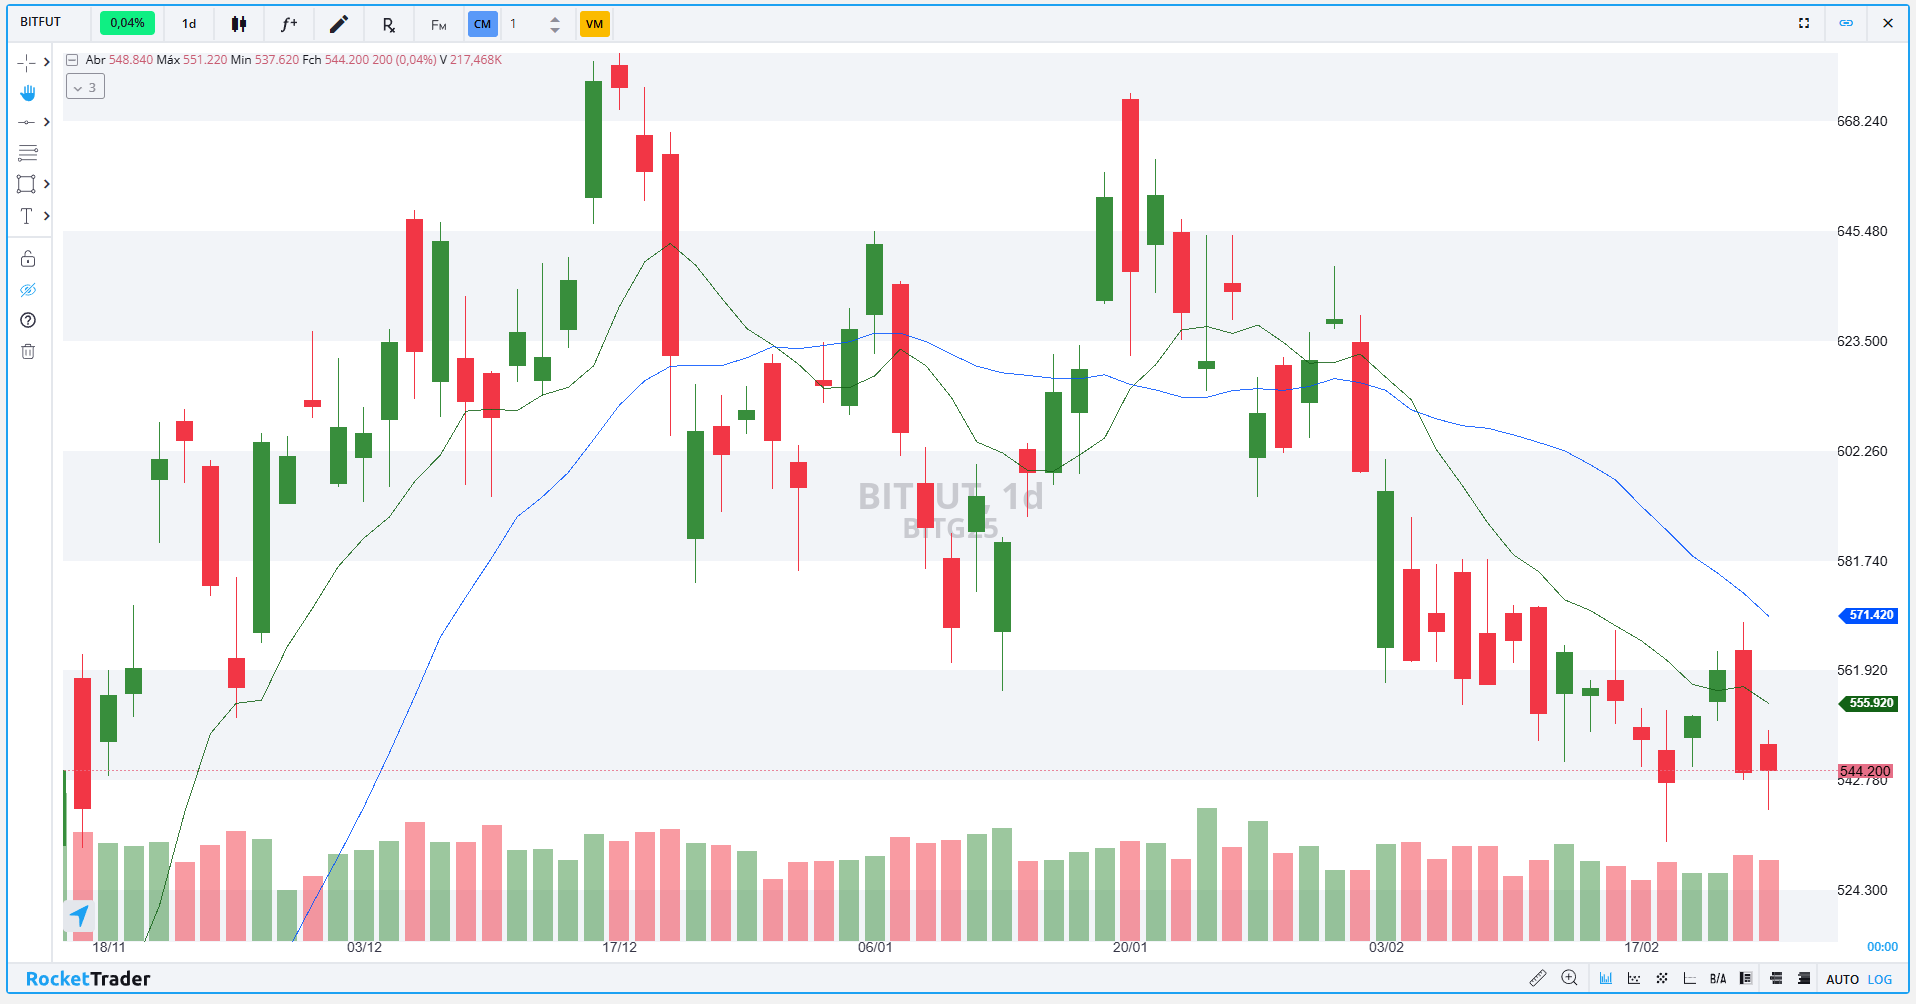Open the help question mark icon
This screenshot has width=1916, height=1004.
coord(28,320)
